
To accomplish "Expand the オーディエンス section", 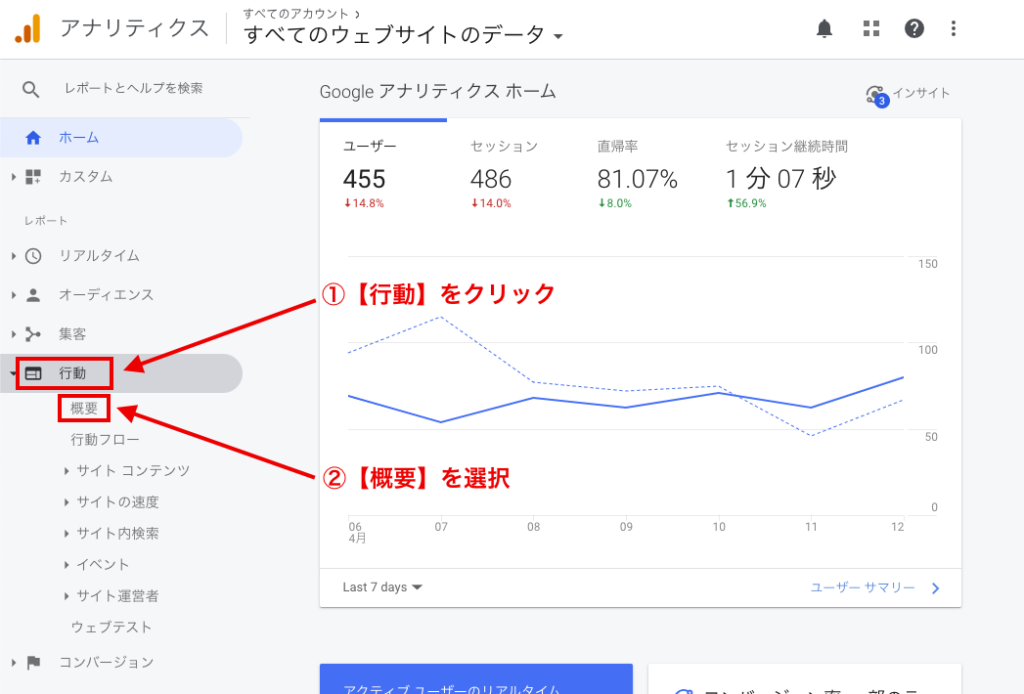I will point(14,295).
